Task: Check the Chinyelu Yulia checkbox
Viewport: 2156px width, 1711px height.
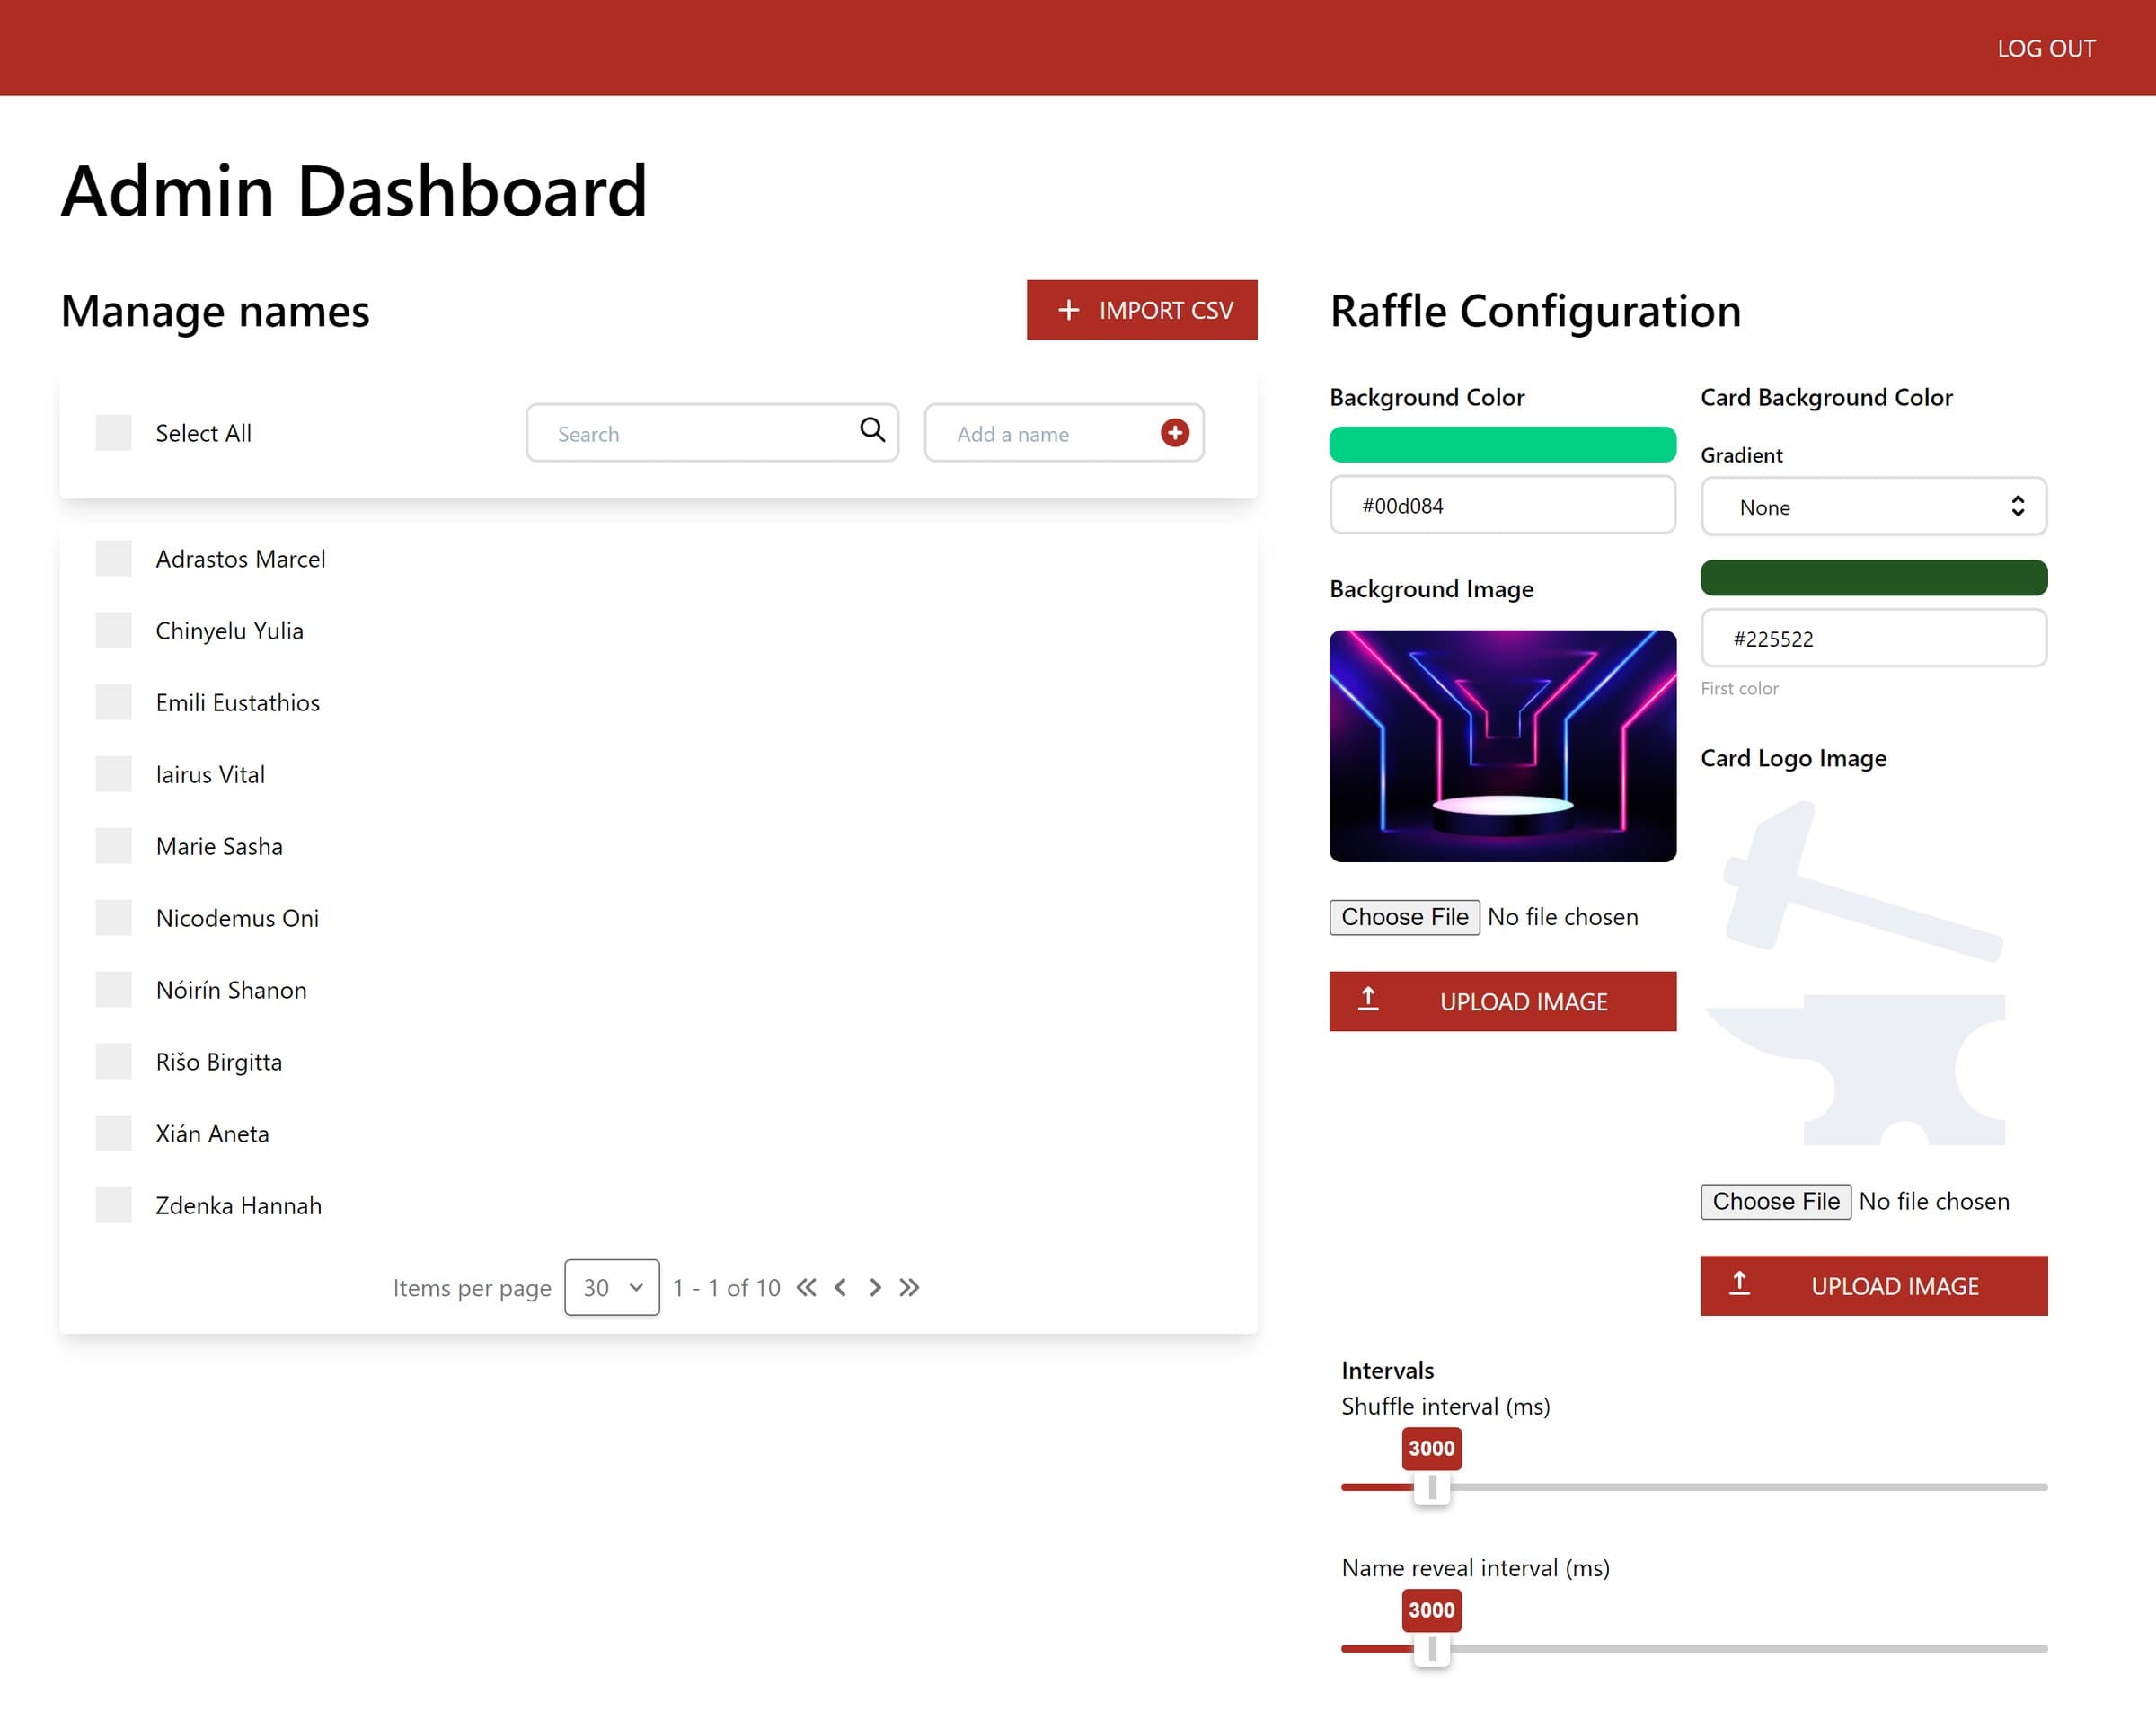Action: 113,630
